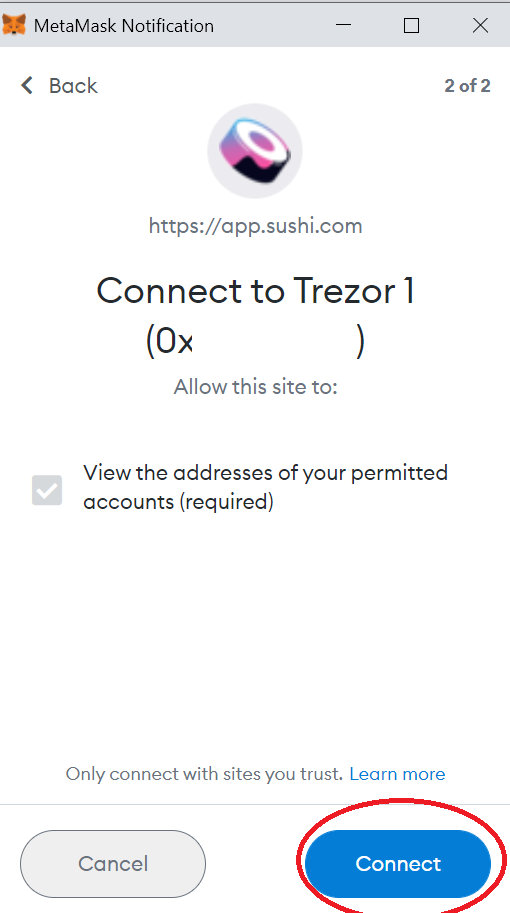Click the Connect to Trezor 1 heading
Screen dimensions: 510x913
256,291
